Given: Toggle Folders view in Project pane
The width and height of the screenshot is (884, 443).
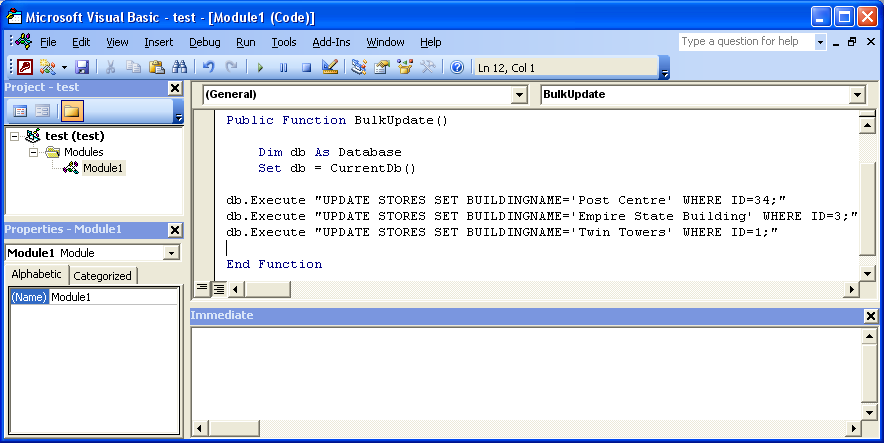Looking at the screenshot, I should pyautogui.click(x=72, y=111).
